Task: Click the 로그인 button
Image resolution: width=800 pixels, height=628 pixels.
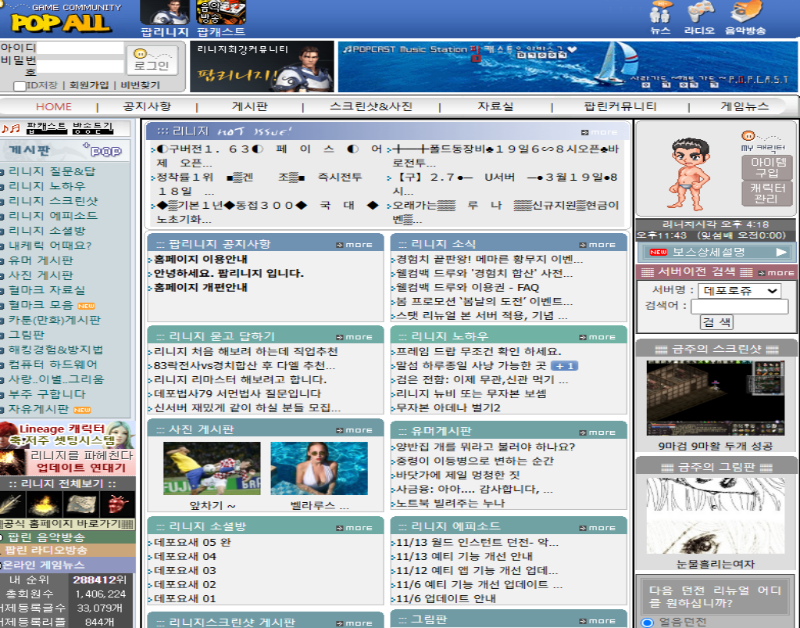Action: [x=152, y=60]
